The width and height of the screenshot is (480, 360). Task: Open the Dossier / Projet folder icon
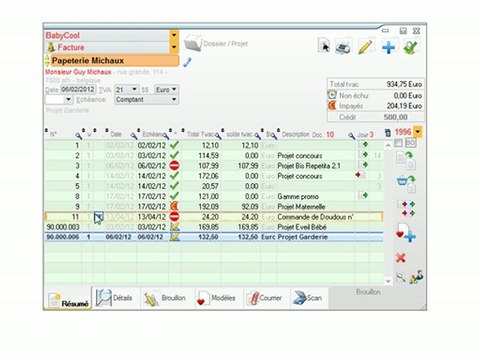click(193, 43)
